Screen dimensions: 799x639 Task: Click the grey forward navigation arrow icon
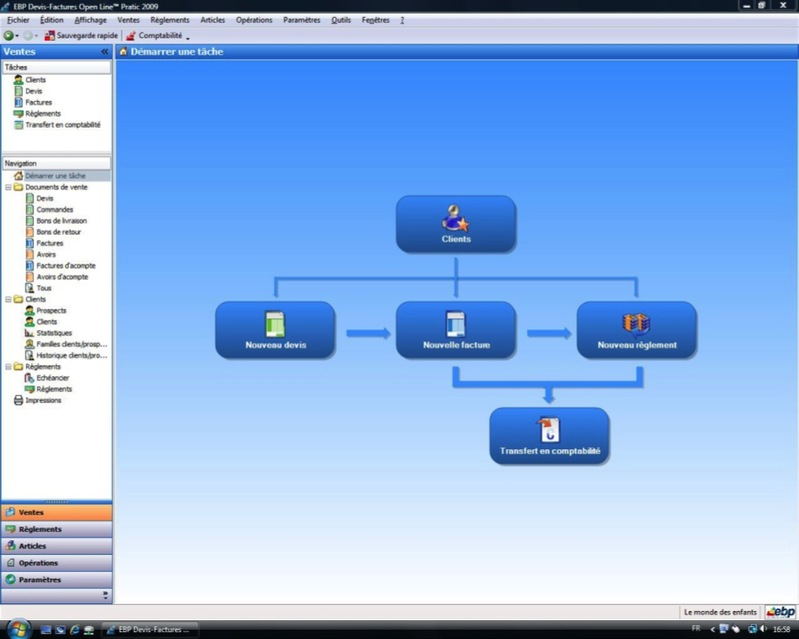pos(28,35)
